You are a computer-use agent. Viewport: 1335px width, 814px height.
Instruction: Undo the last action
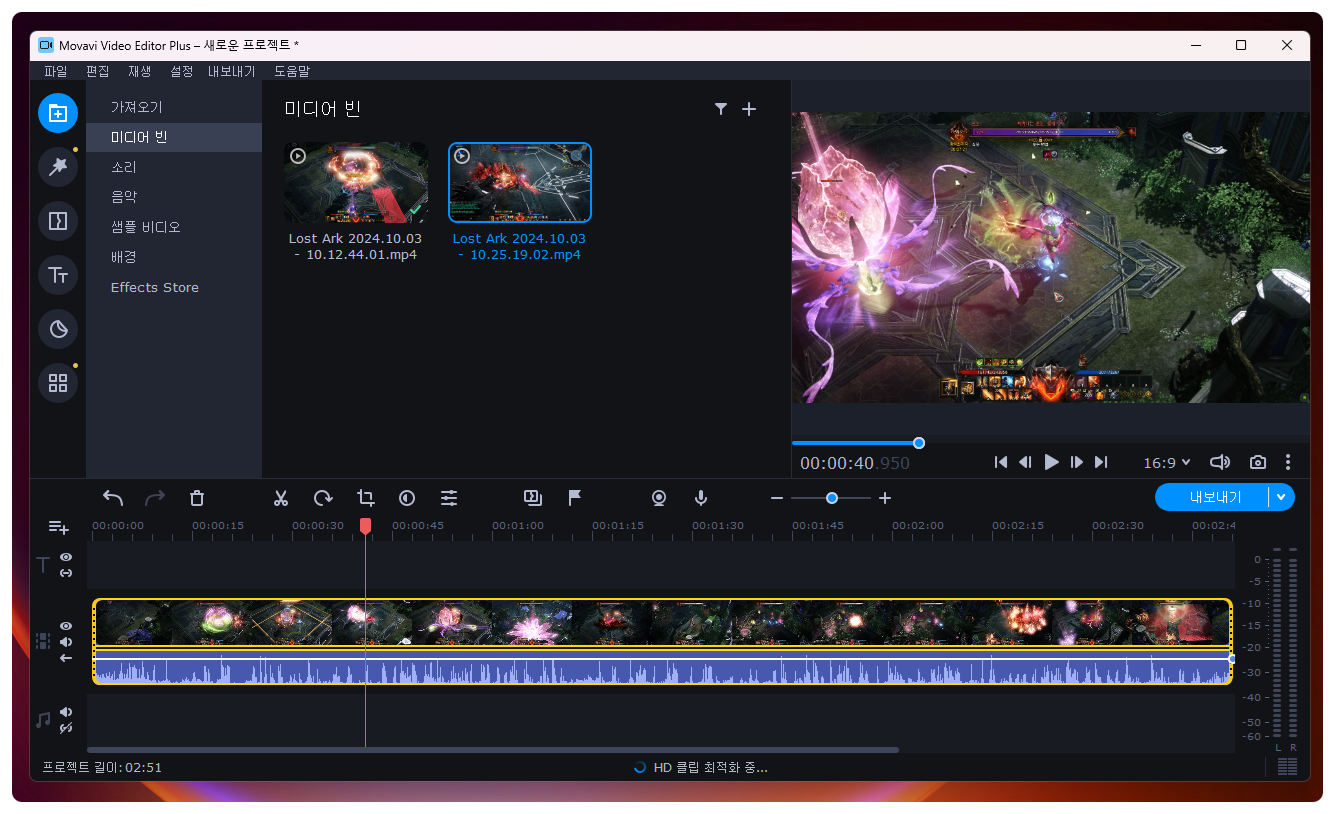coord(113,497)
